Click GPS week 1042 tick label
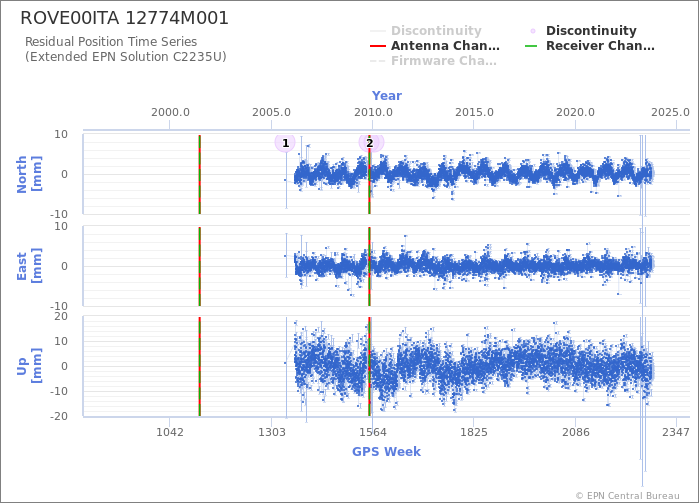The image size is (700, 504). (170, 432)
